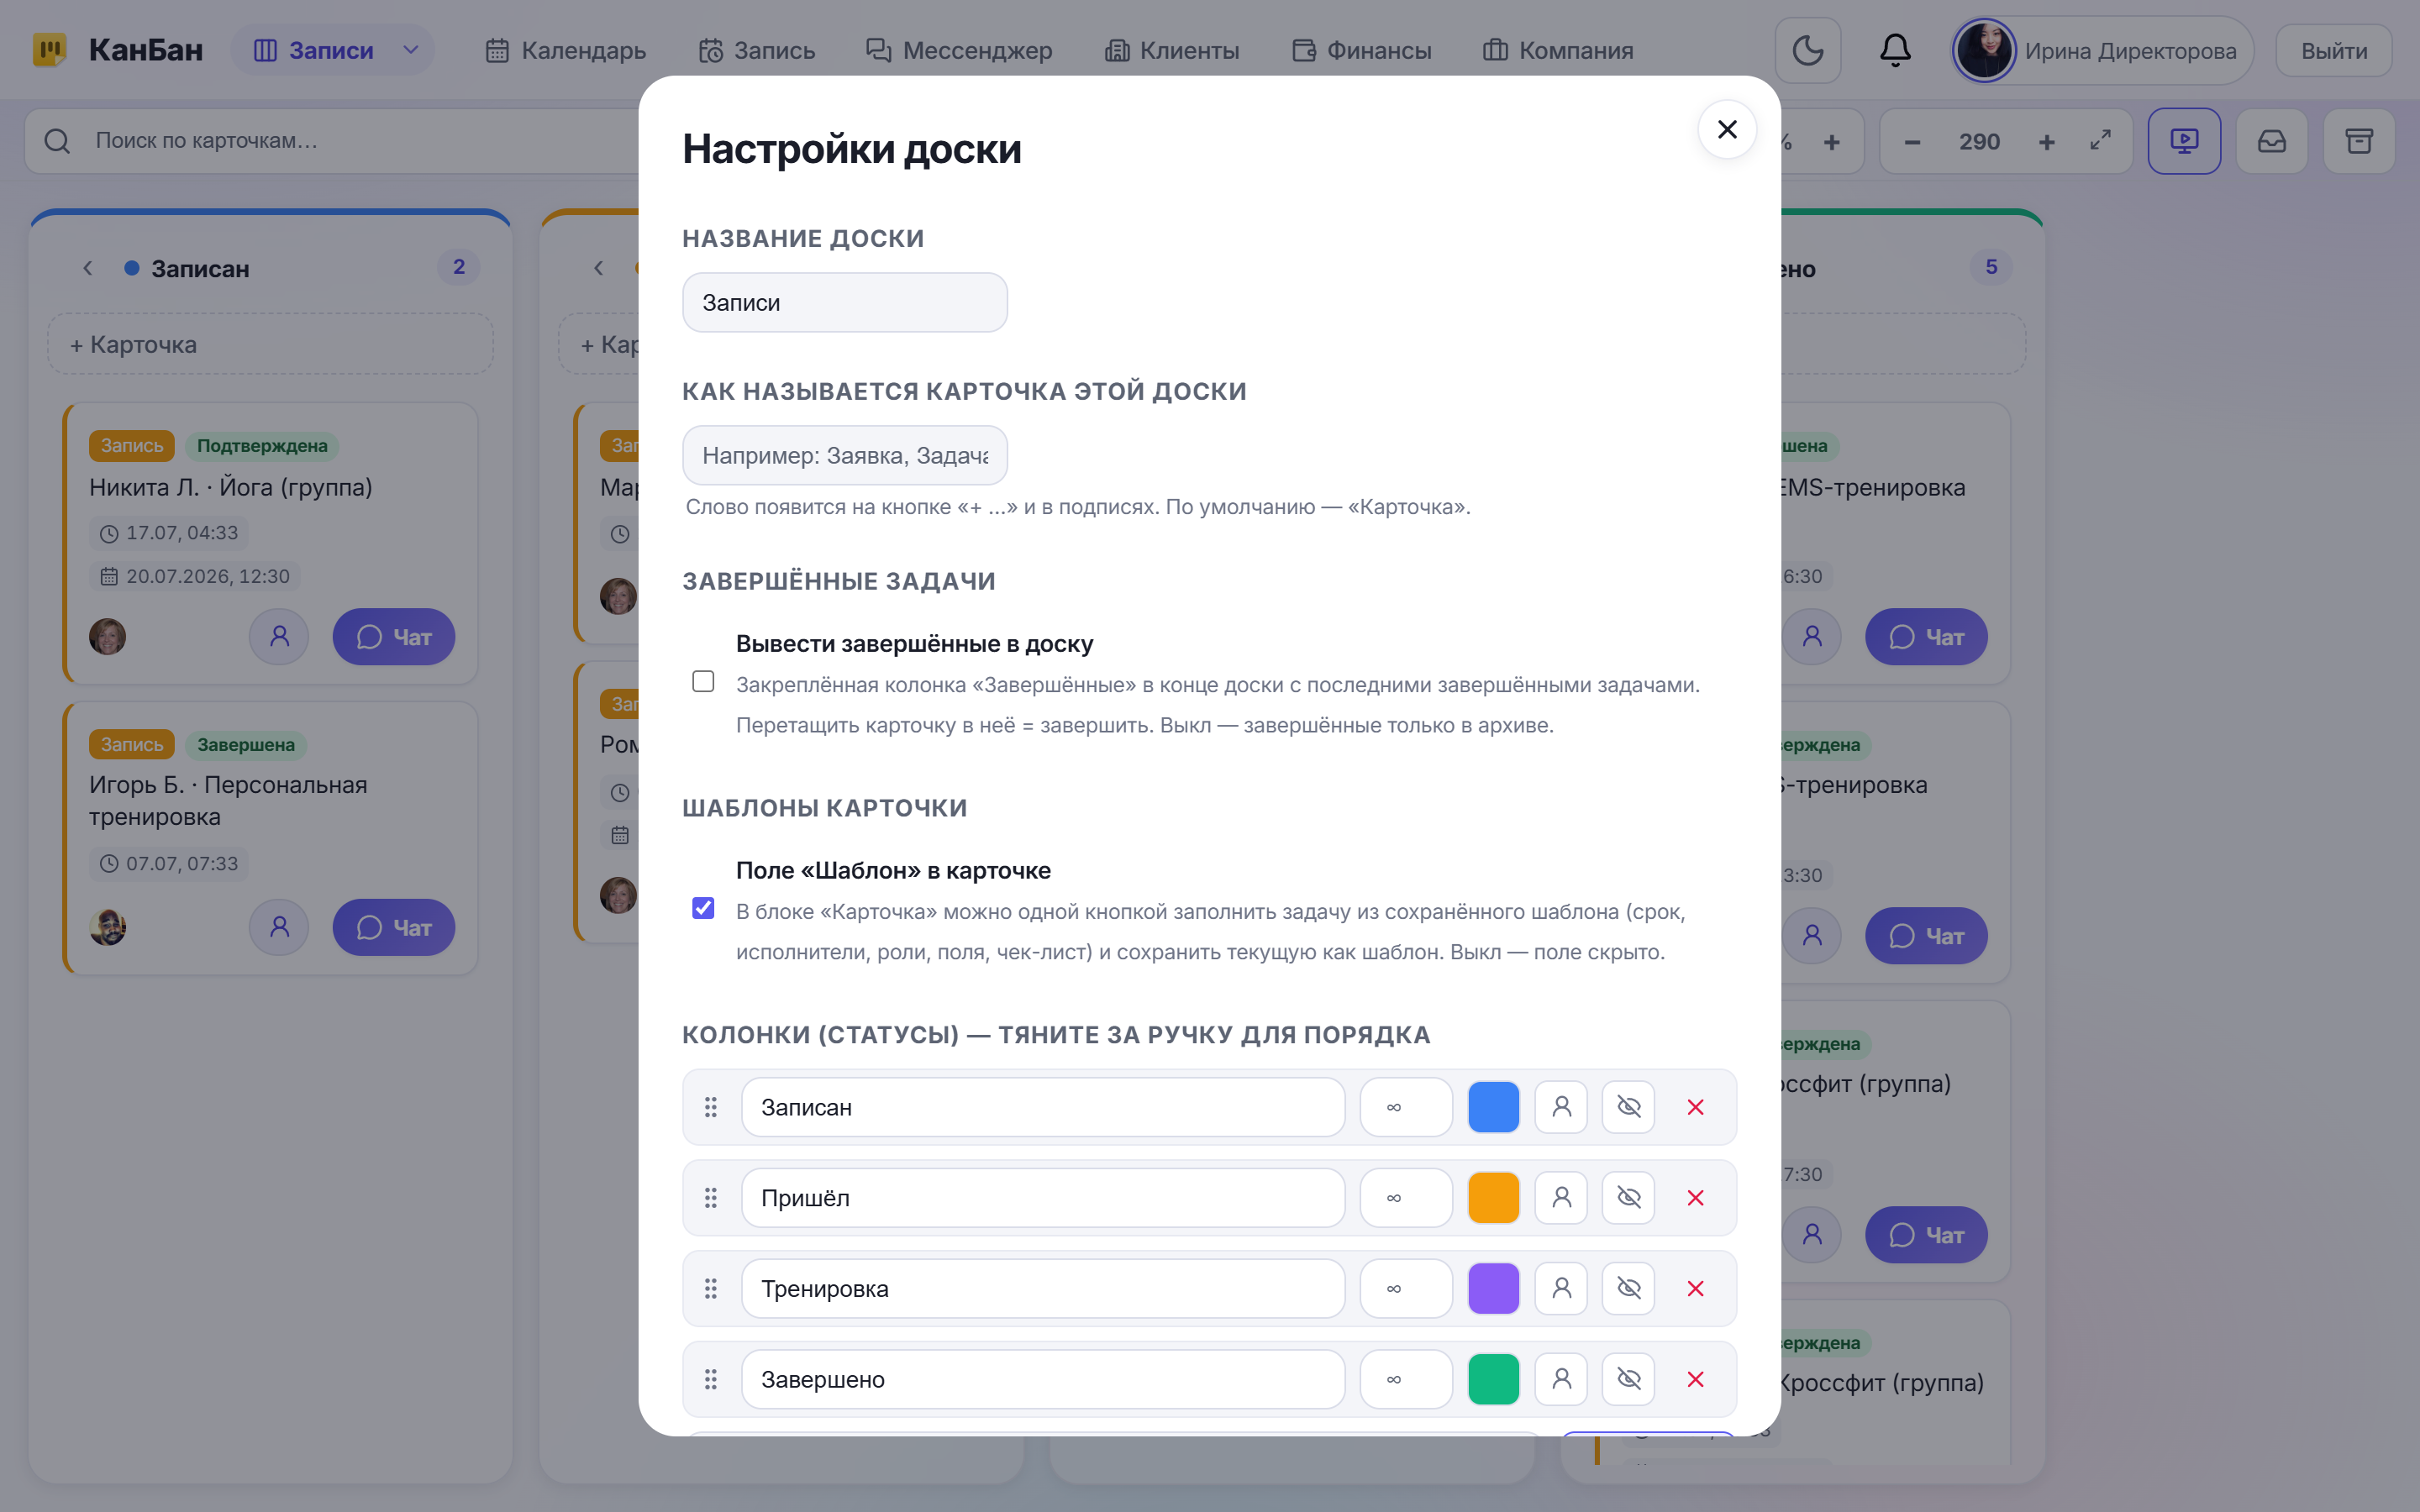Set card limit for Пришёл column
Image resolution: width=2420 pixels, height=1512 pixels.
click(1406, 1198)
